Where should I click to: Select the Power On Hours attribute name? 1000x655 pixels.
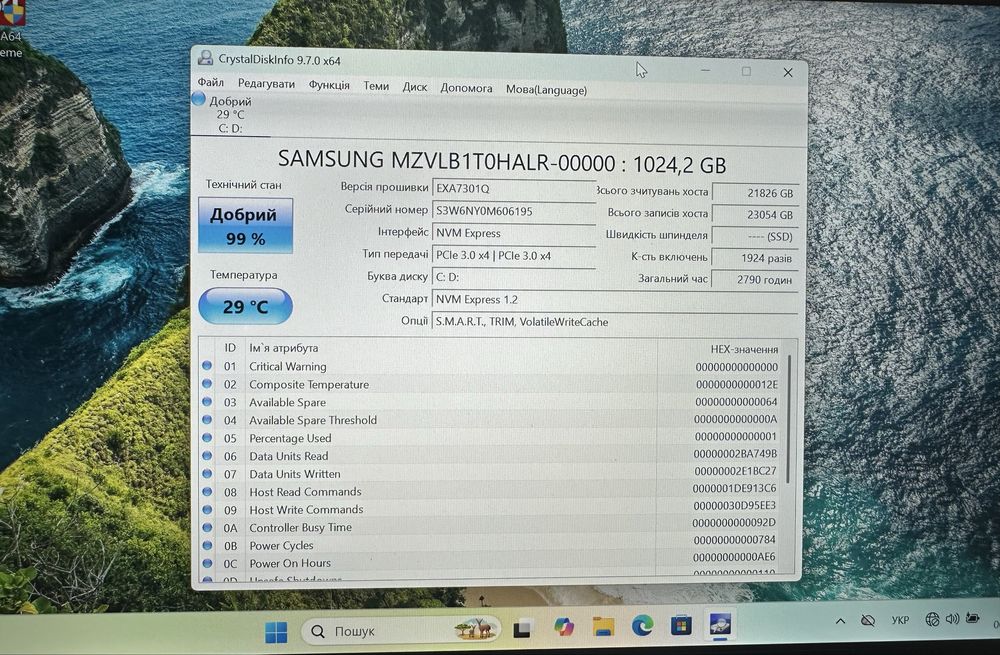point(290,563)
